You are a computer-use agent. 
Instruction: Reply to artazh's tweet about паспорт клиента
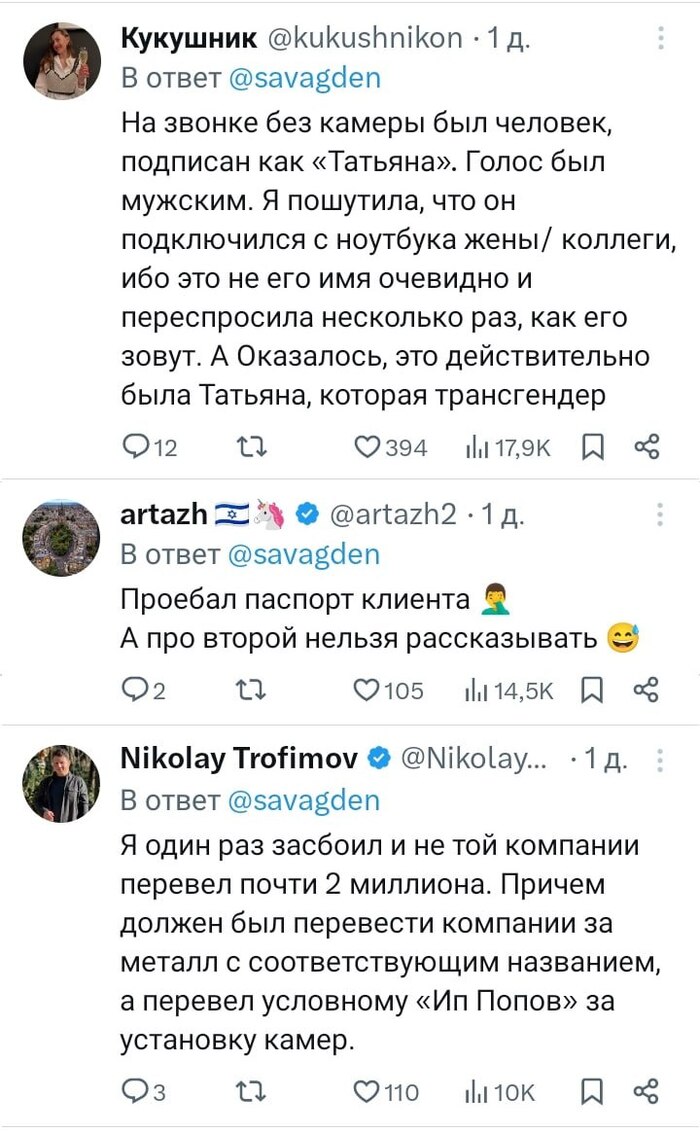135,690
